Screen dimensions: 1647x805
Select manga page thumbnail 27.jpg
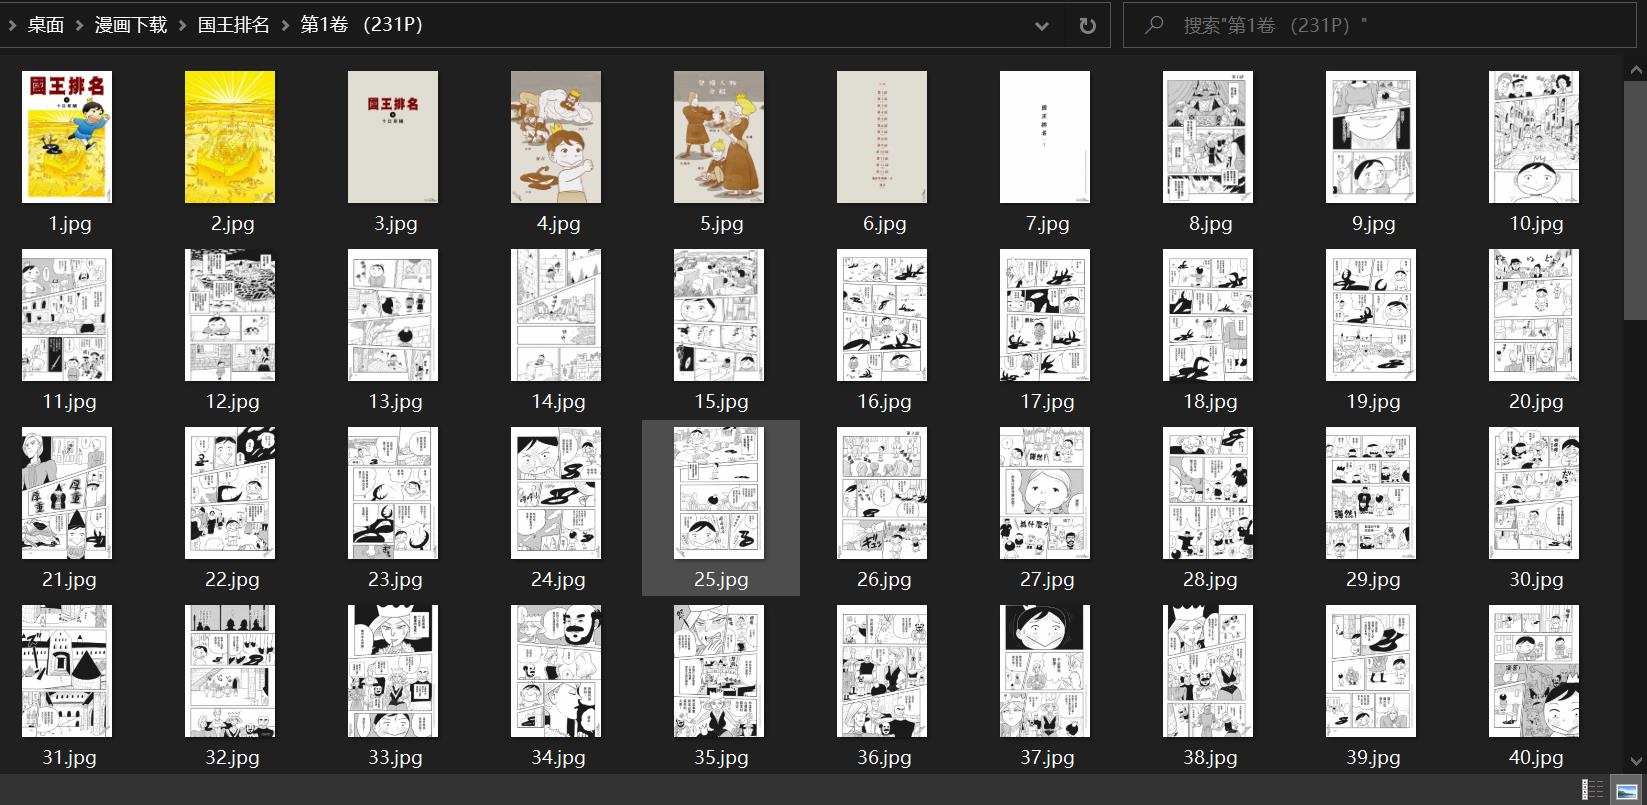click(1046, 493)
